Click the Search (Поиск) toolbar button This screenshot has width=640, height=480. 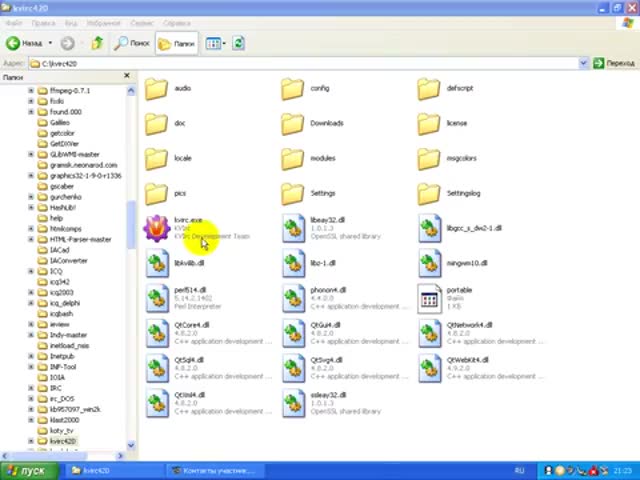click(x=132, y=43)
